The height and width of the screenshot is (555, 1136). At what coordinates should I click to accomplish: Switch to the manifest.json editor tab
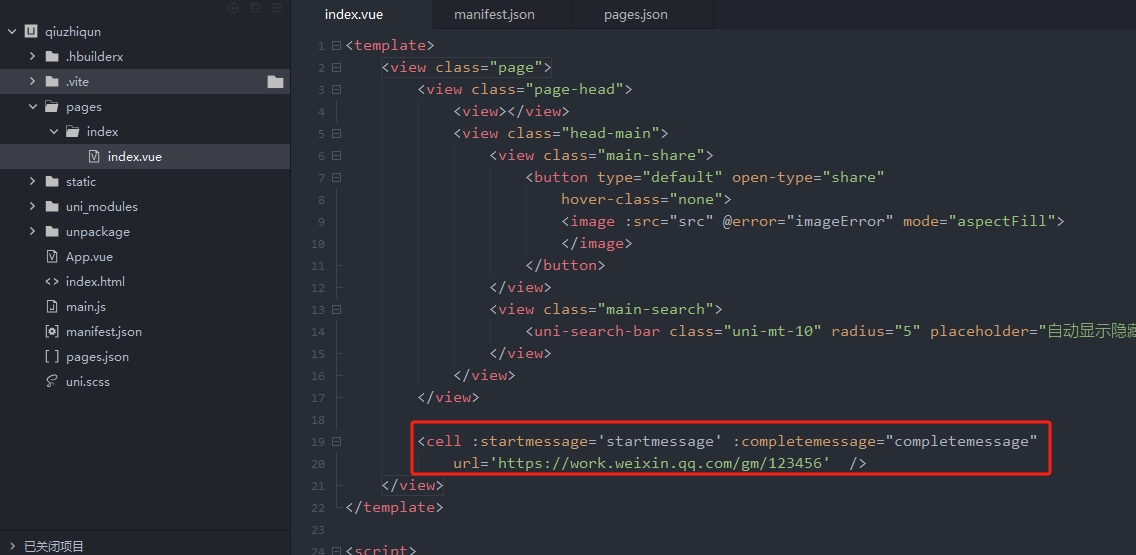point(501,14)
